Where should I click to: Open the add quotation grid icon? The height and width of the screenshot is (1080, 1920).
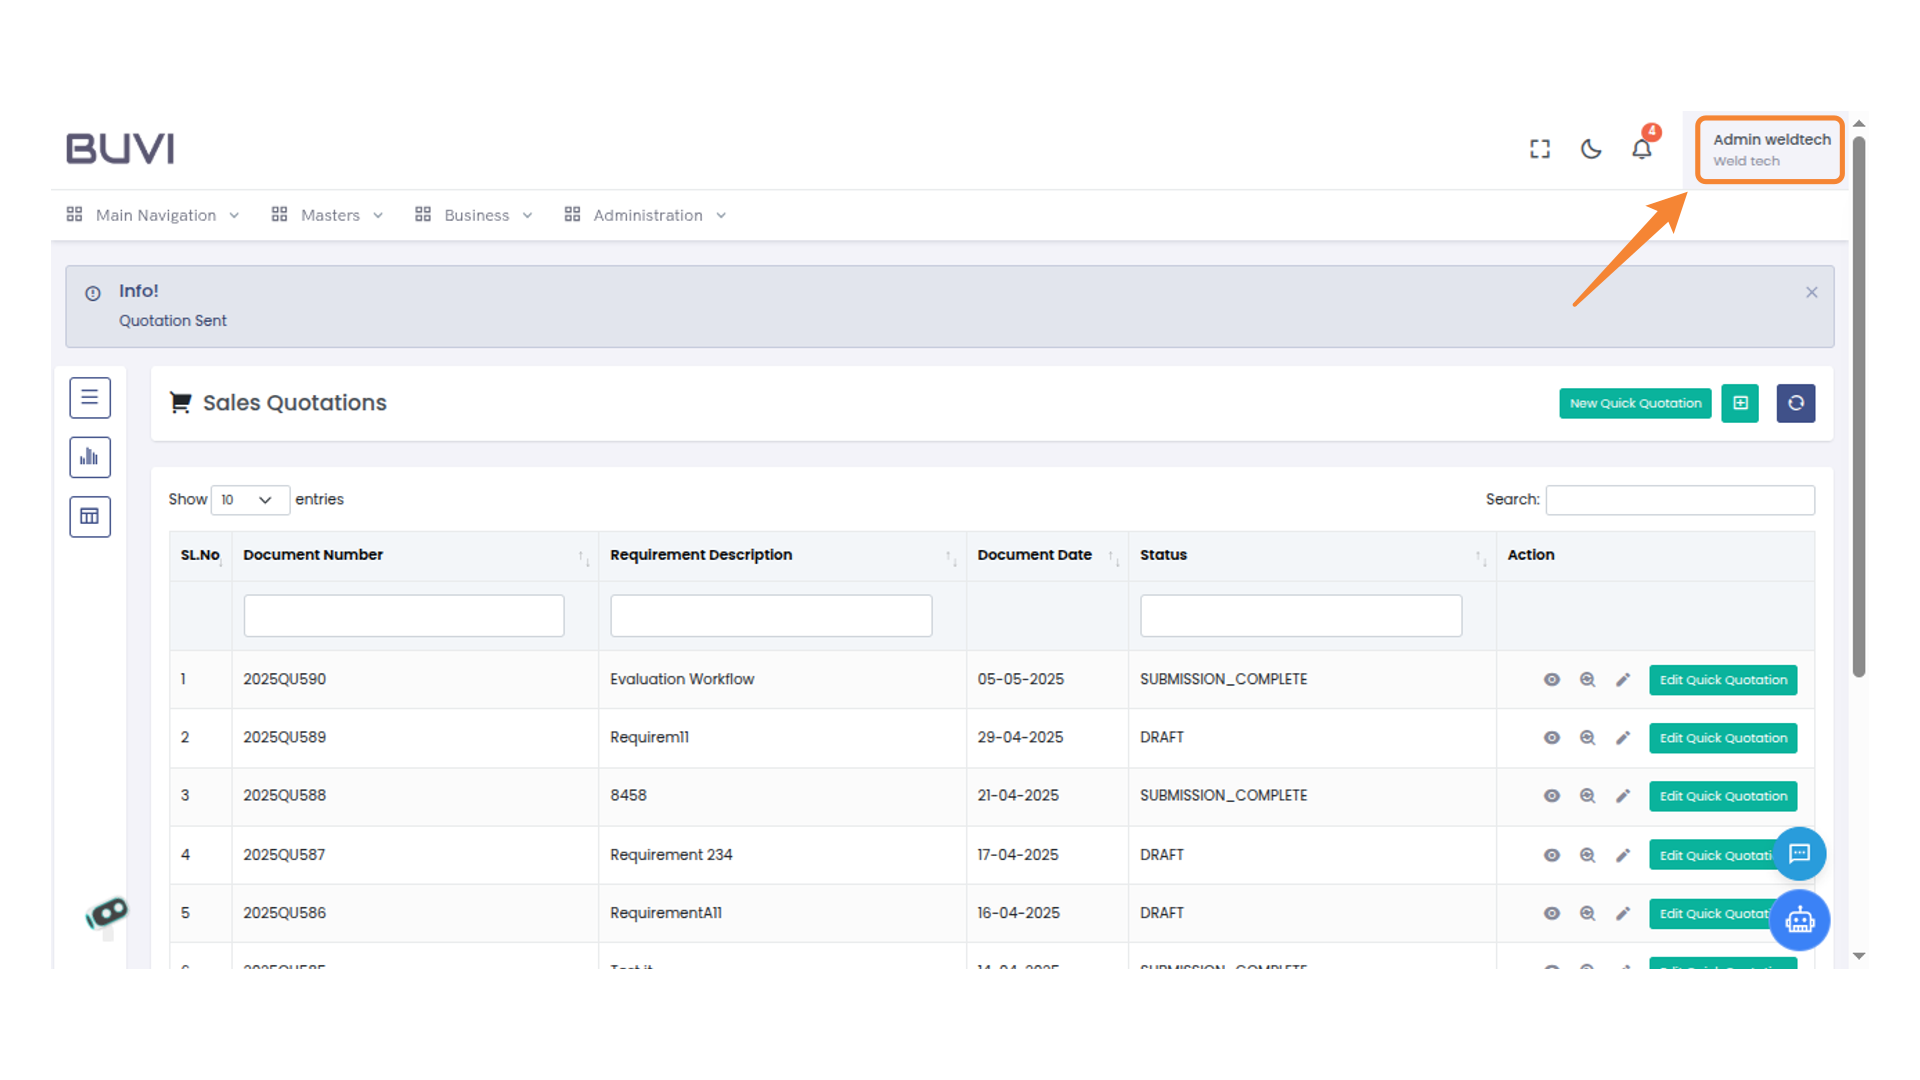[x=1740, y=403]
